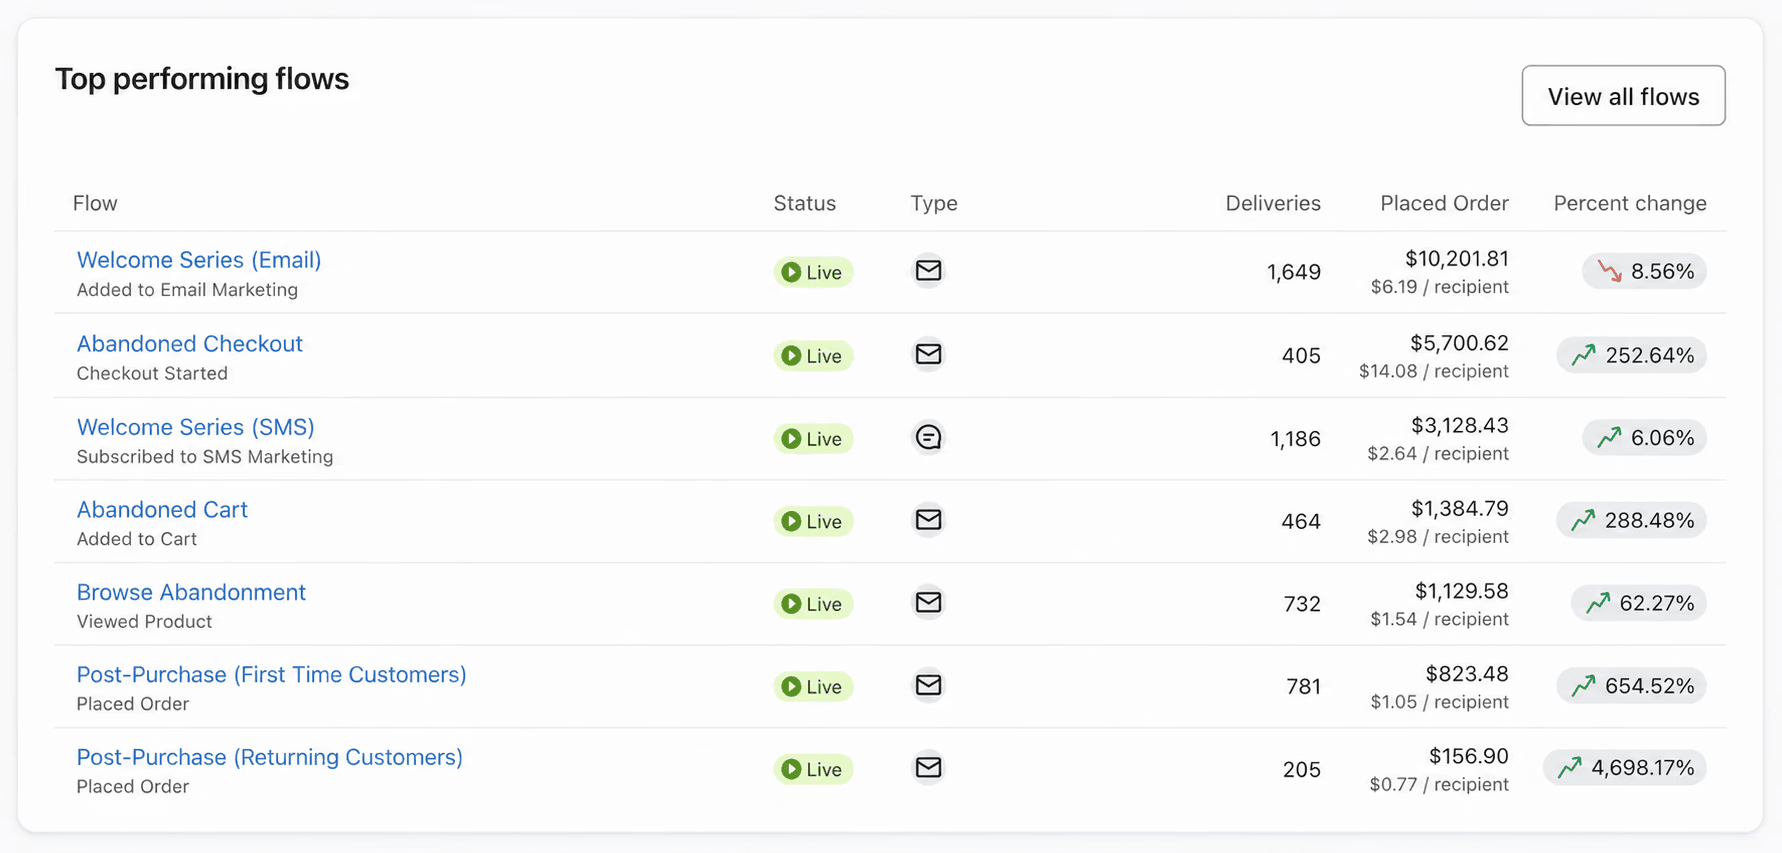This screenshot has height=853, width=1782.
Task: Open Post-Purchase (First Time Customers) flow
Action: (272, 675)
